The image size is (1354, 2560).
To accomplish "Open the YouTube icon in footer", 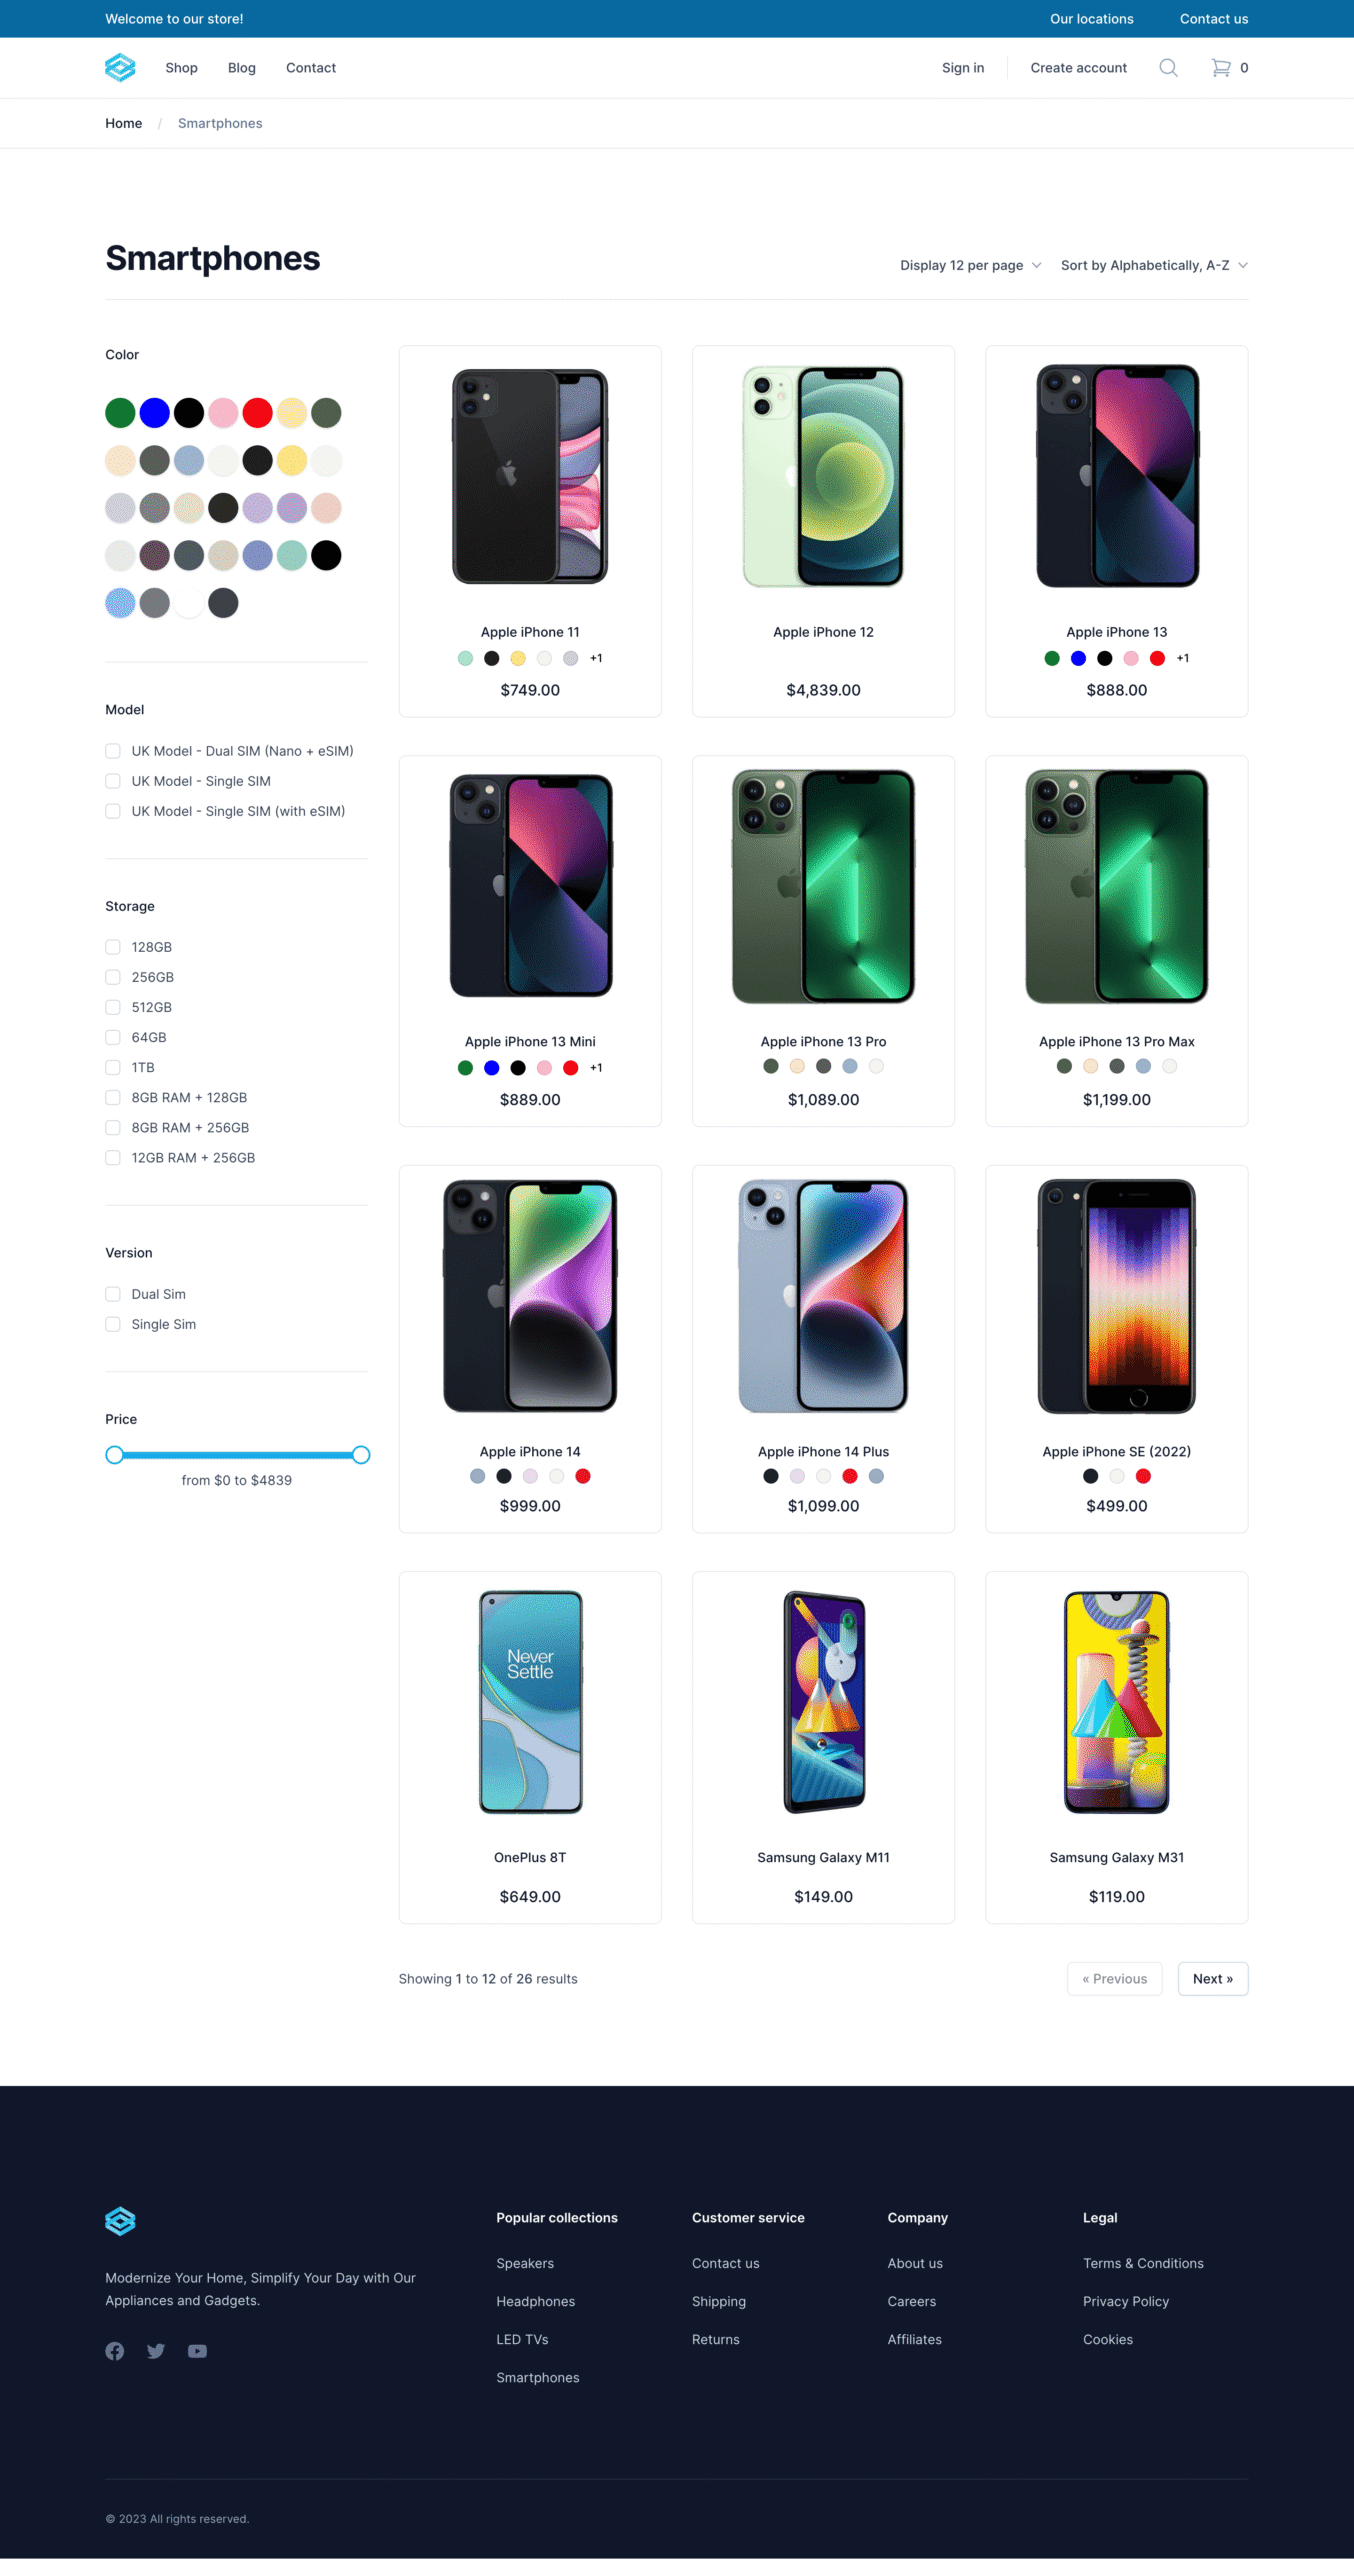I will coord(197,2351).
